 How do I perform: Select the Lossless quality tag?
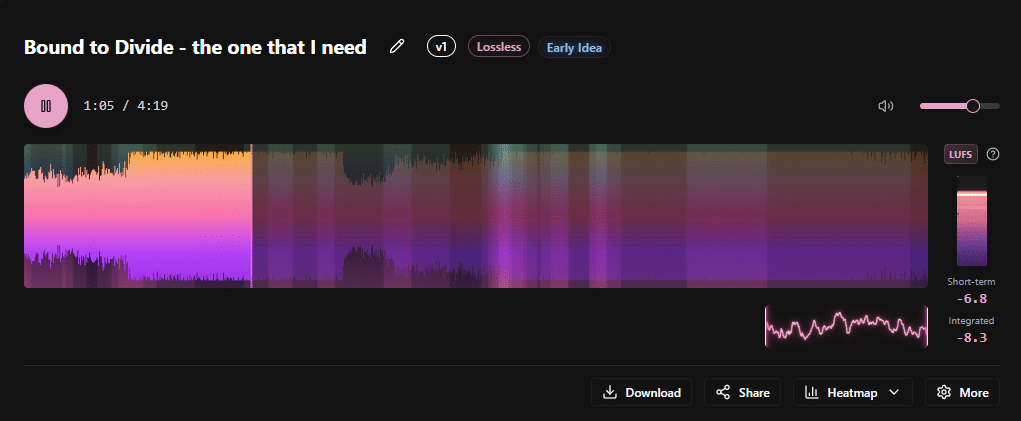pos(499,47)
